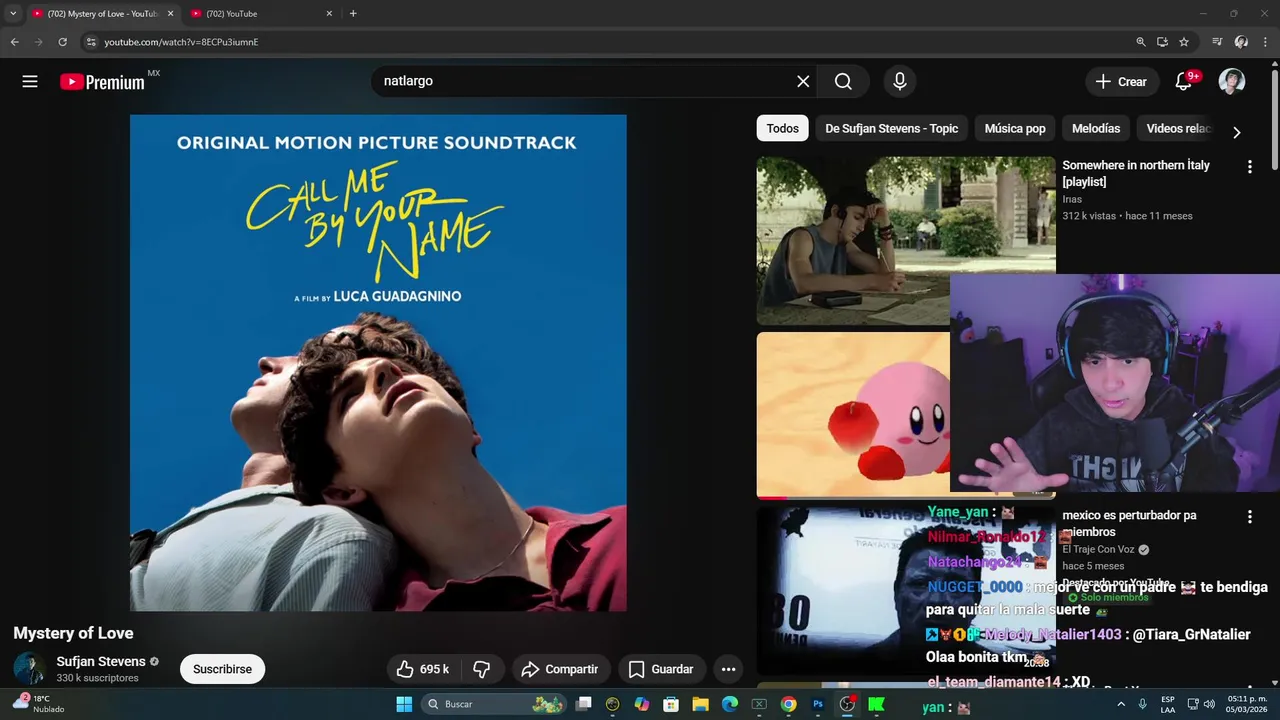Open the Kirby video thumbnail
This screenshot has width=1280, height=720.
point(853,415)
